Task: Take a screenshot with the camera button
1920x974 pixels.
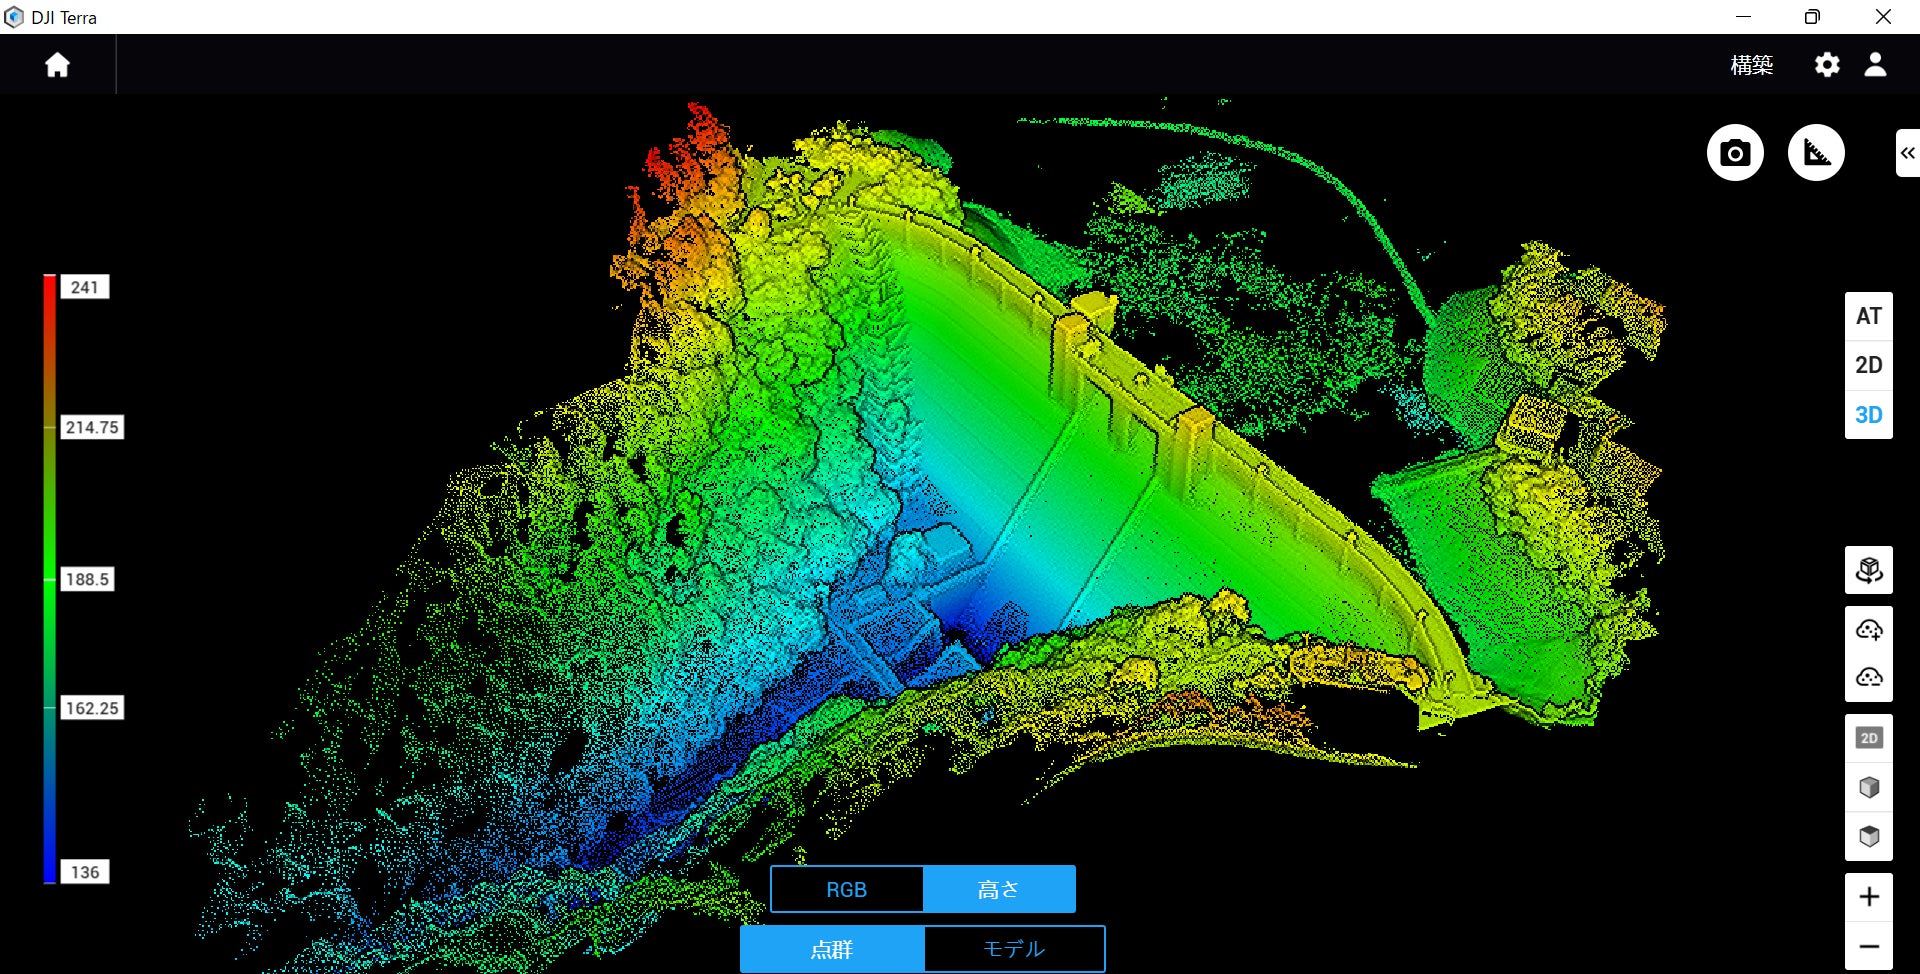Action: [x=1734, y=153]
